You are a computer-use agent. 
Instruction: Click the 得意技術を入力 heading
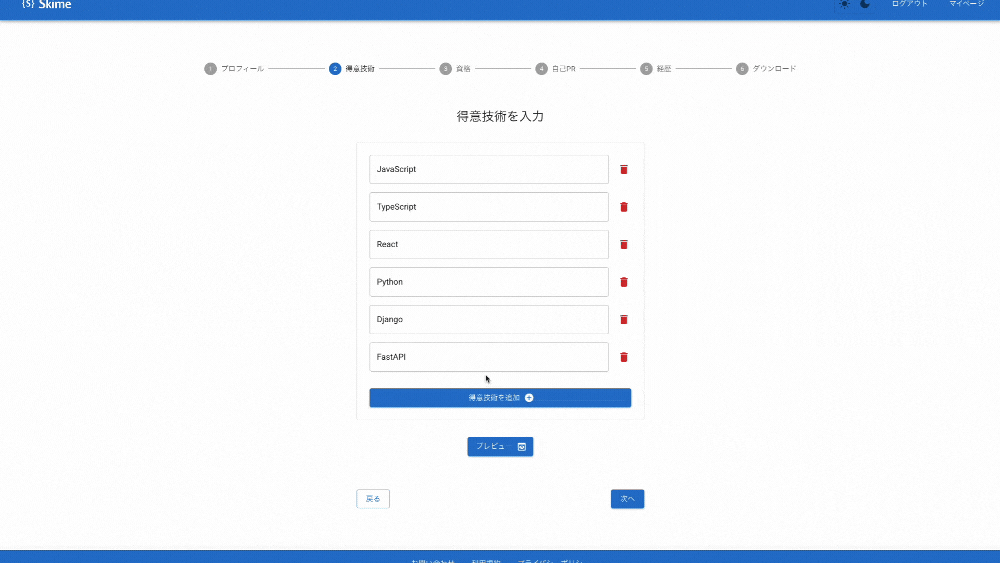[x=500, y=117]
